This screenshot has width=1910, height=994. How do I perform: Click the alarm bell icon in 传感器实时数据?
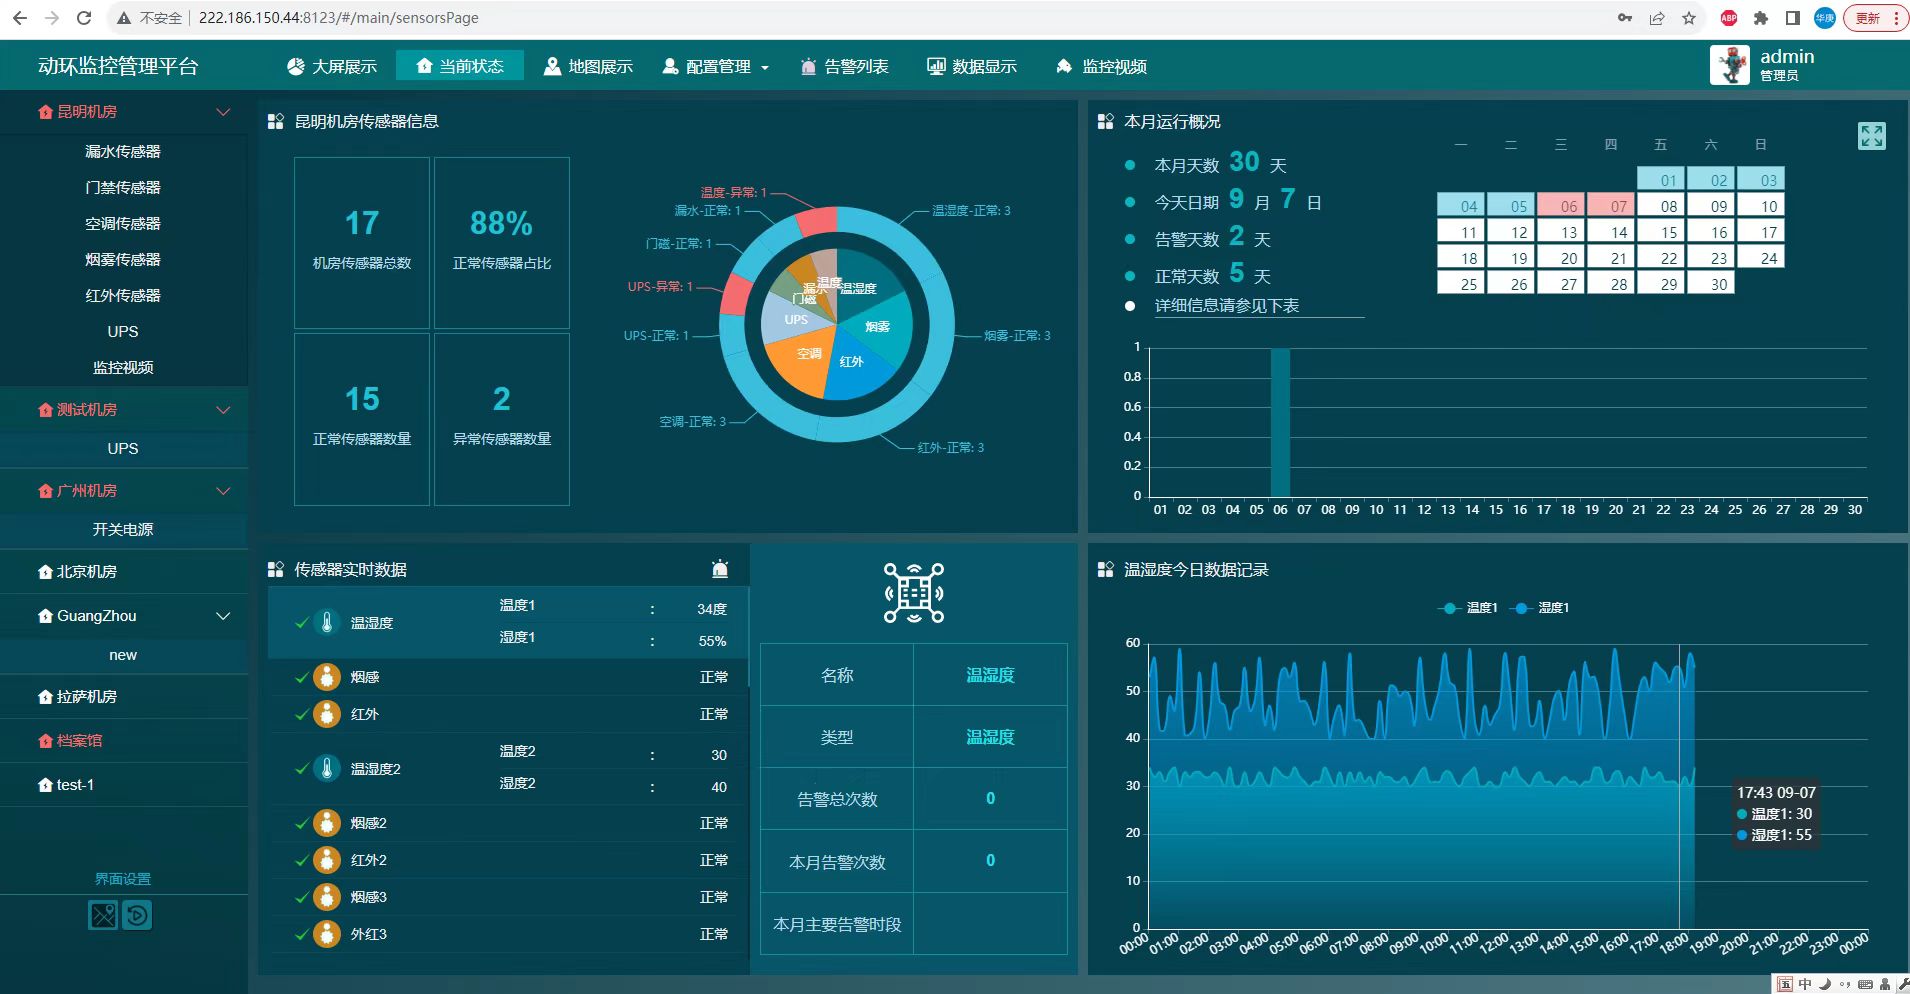pyautogui.click(x=720, y=569)
